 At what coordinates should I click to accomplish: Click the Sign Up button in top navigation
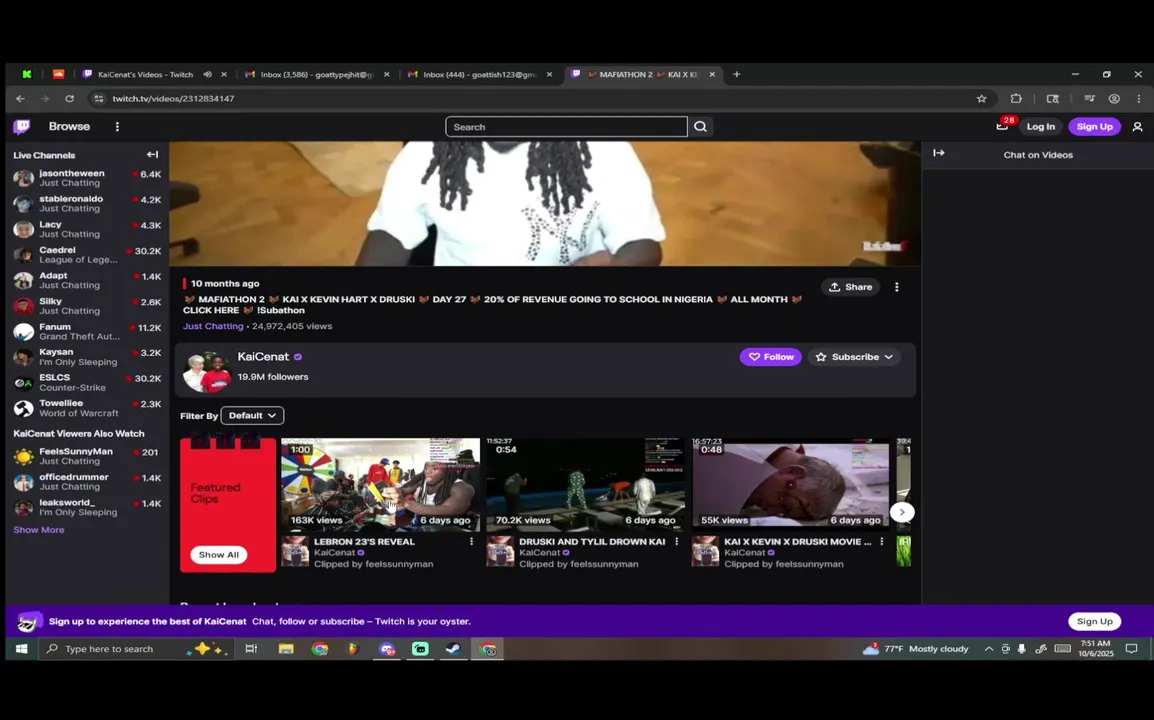tap(1094, 127)
